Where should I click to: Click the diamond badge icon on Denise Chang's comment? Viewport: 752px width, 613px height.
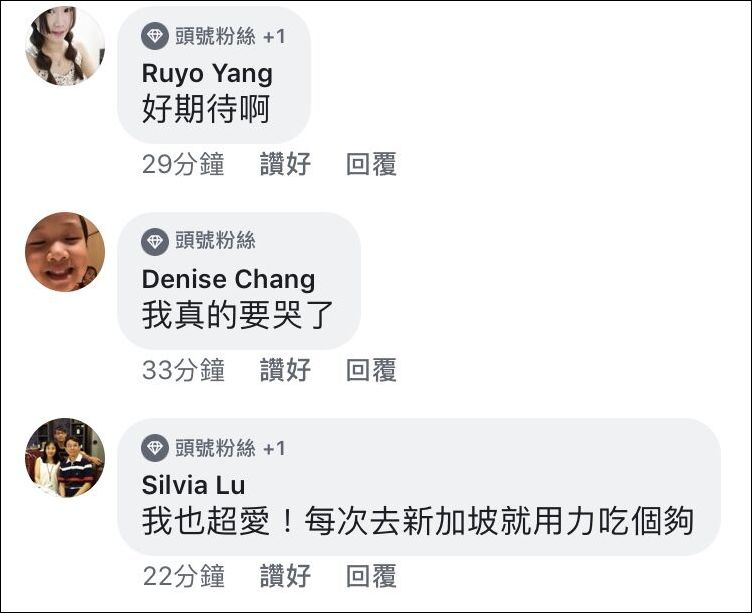pos(155,241)
